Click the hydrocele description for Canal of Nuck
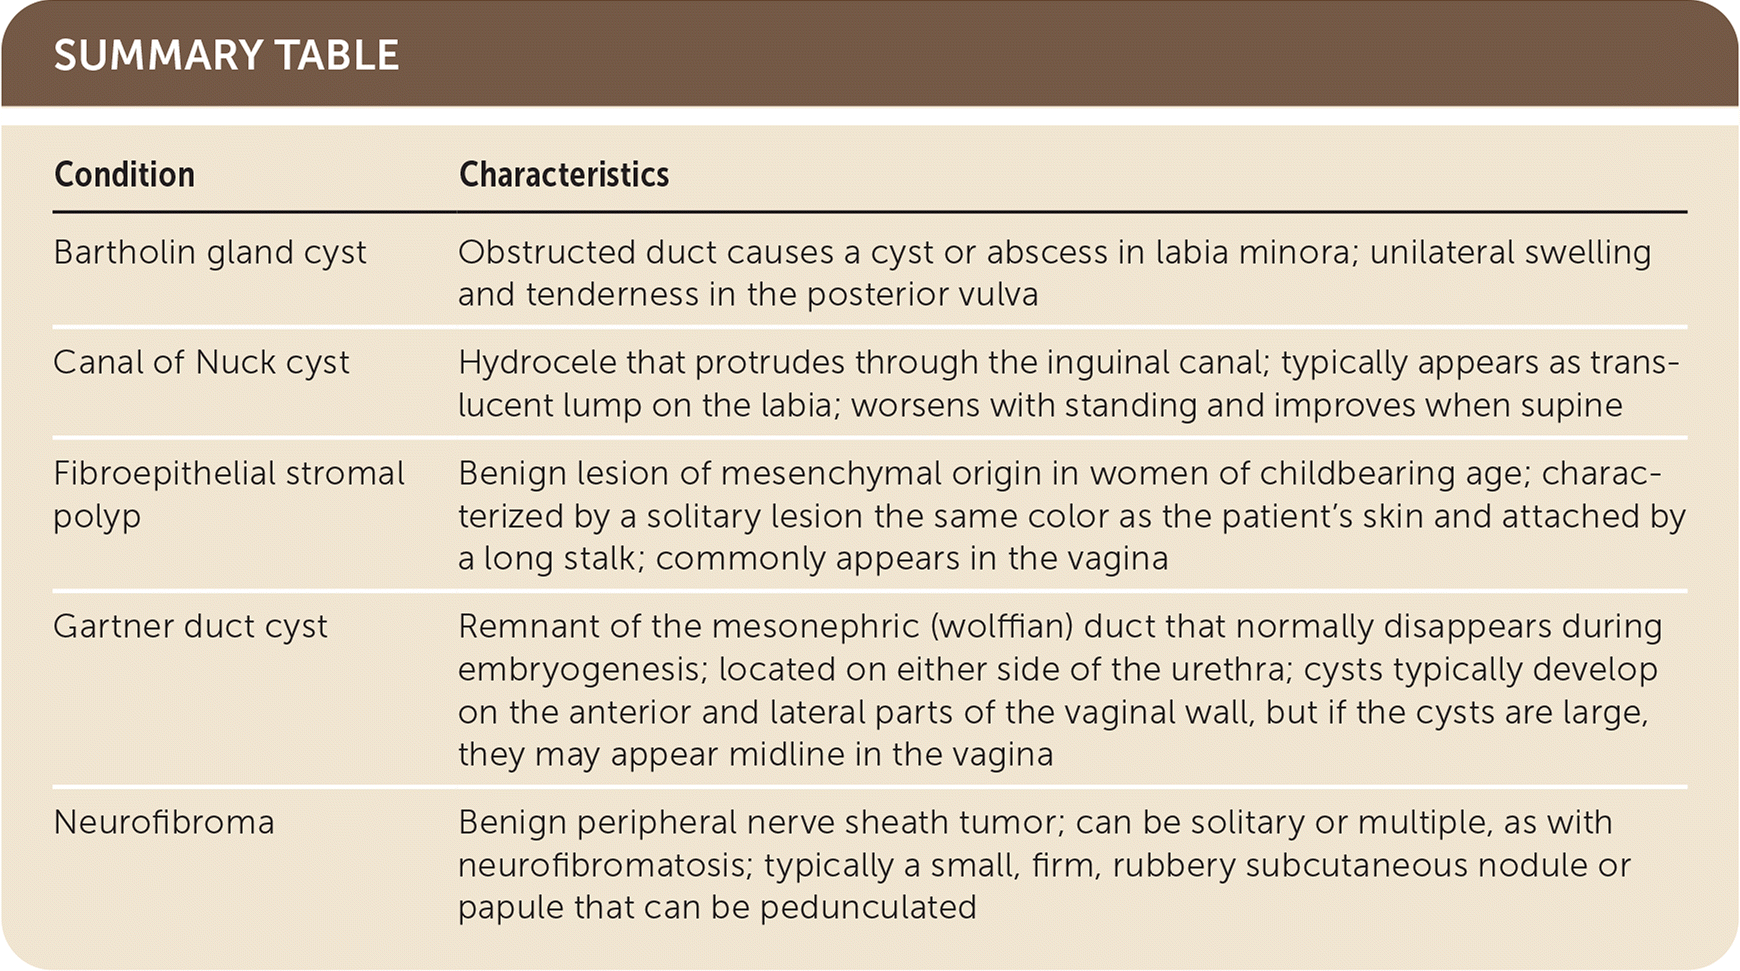This screenshot has height=971, width=1740. [1068, 384]
